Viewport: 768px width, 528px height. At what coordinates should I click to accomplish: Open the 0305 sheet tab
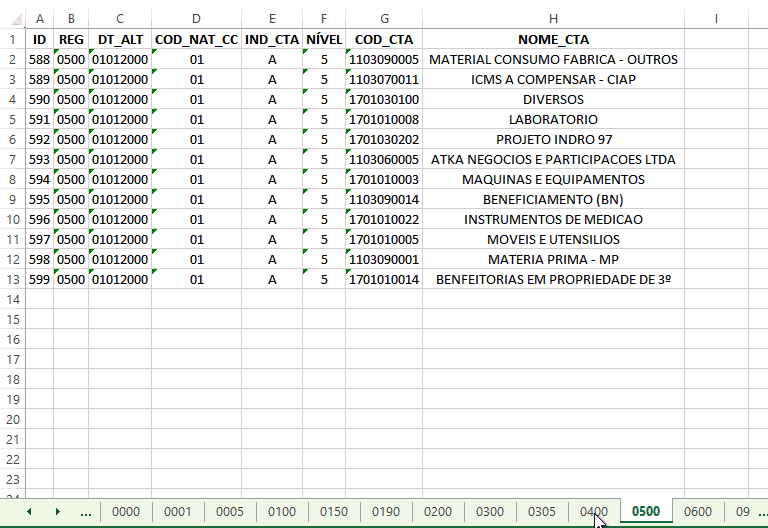click(542, 512)
